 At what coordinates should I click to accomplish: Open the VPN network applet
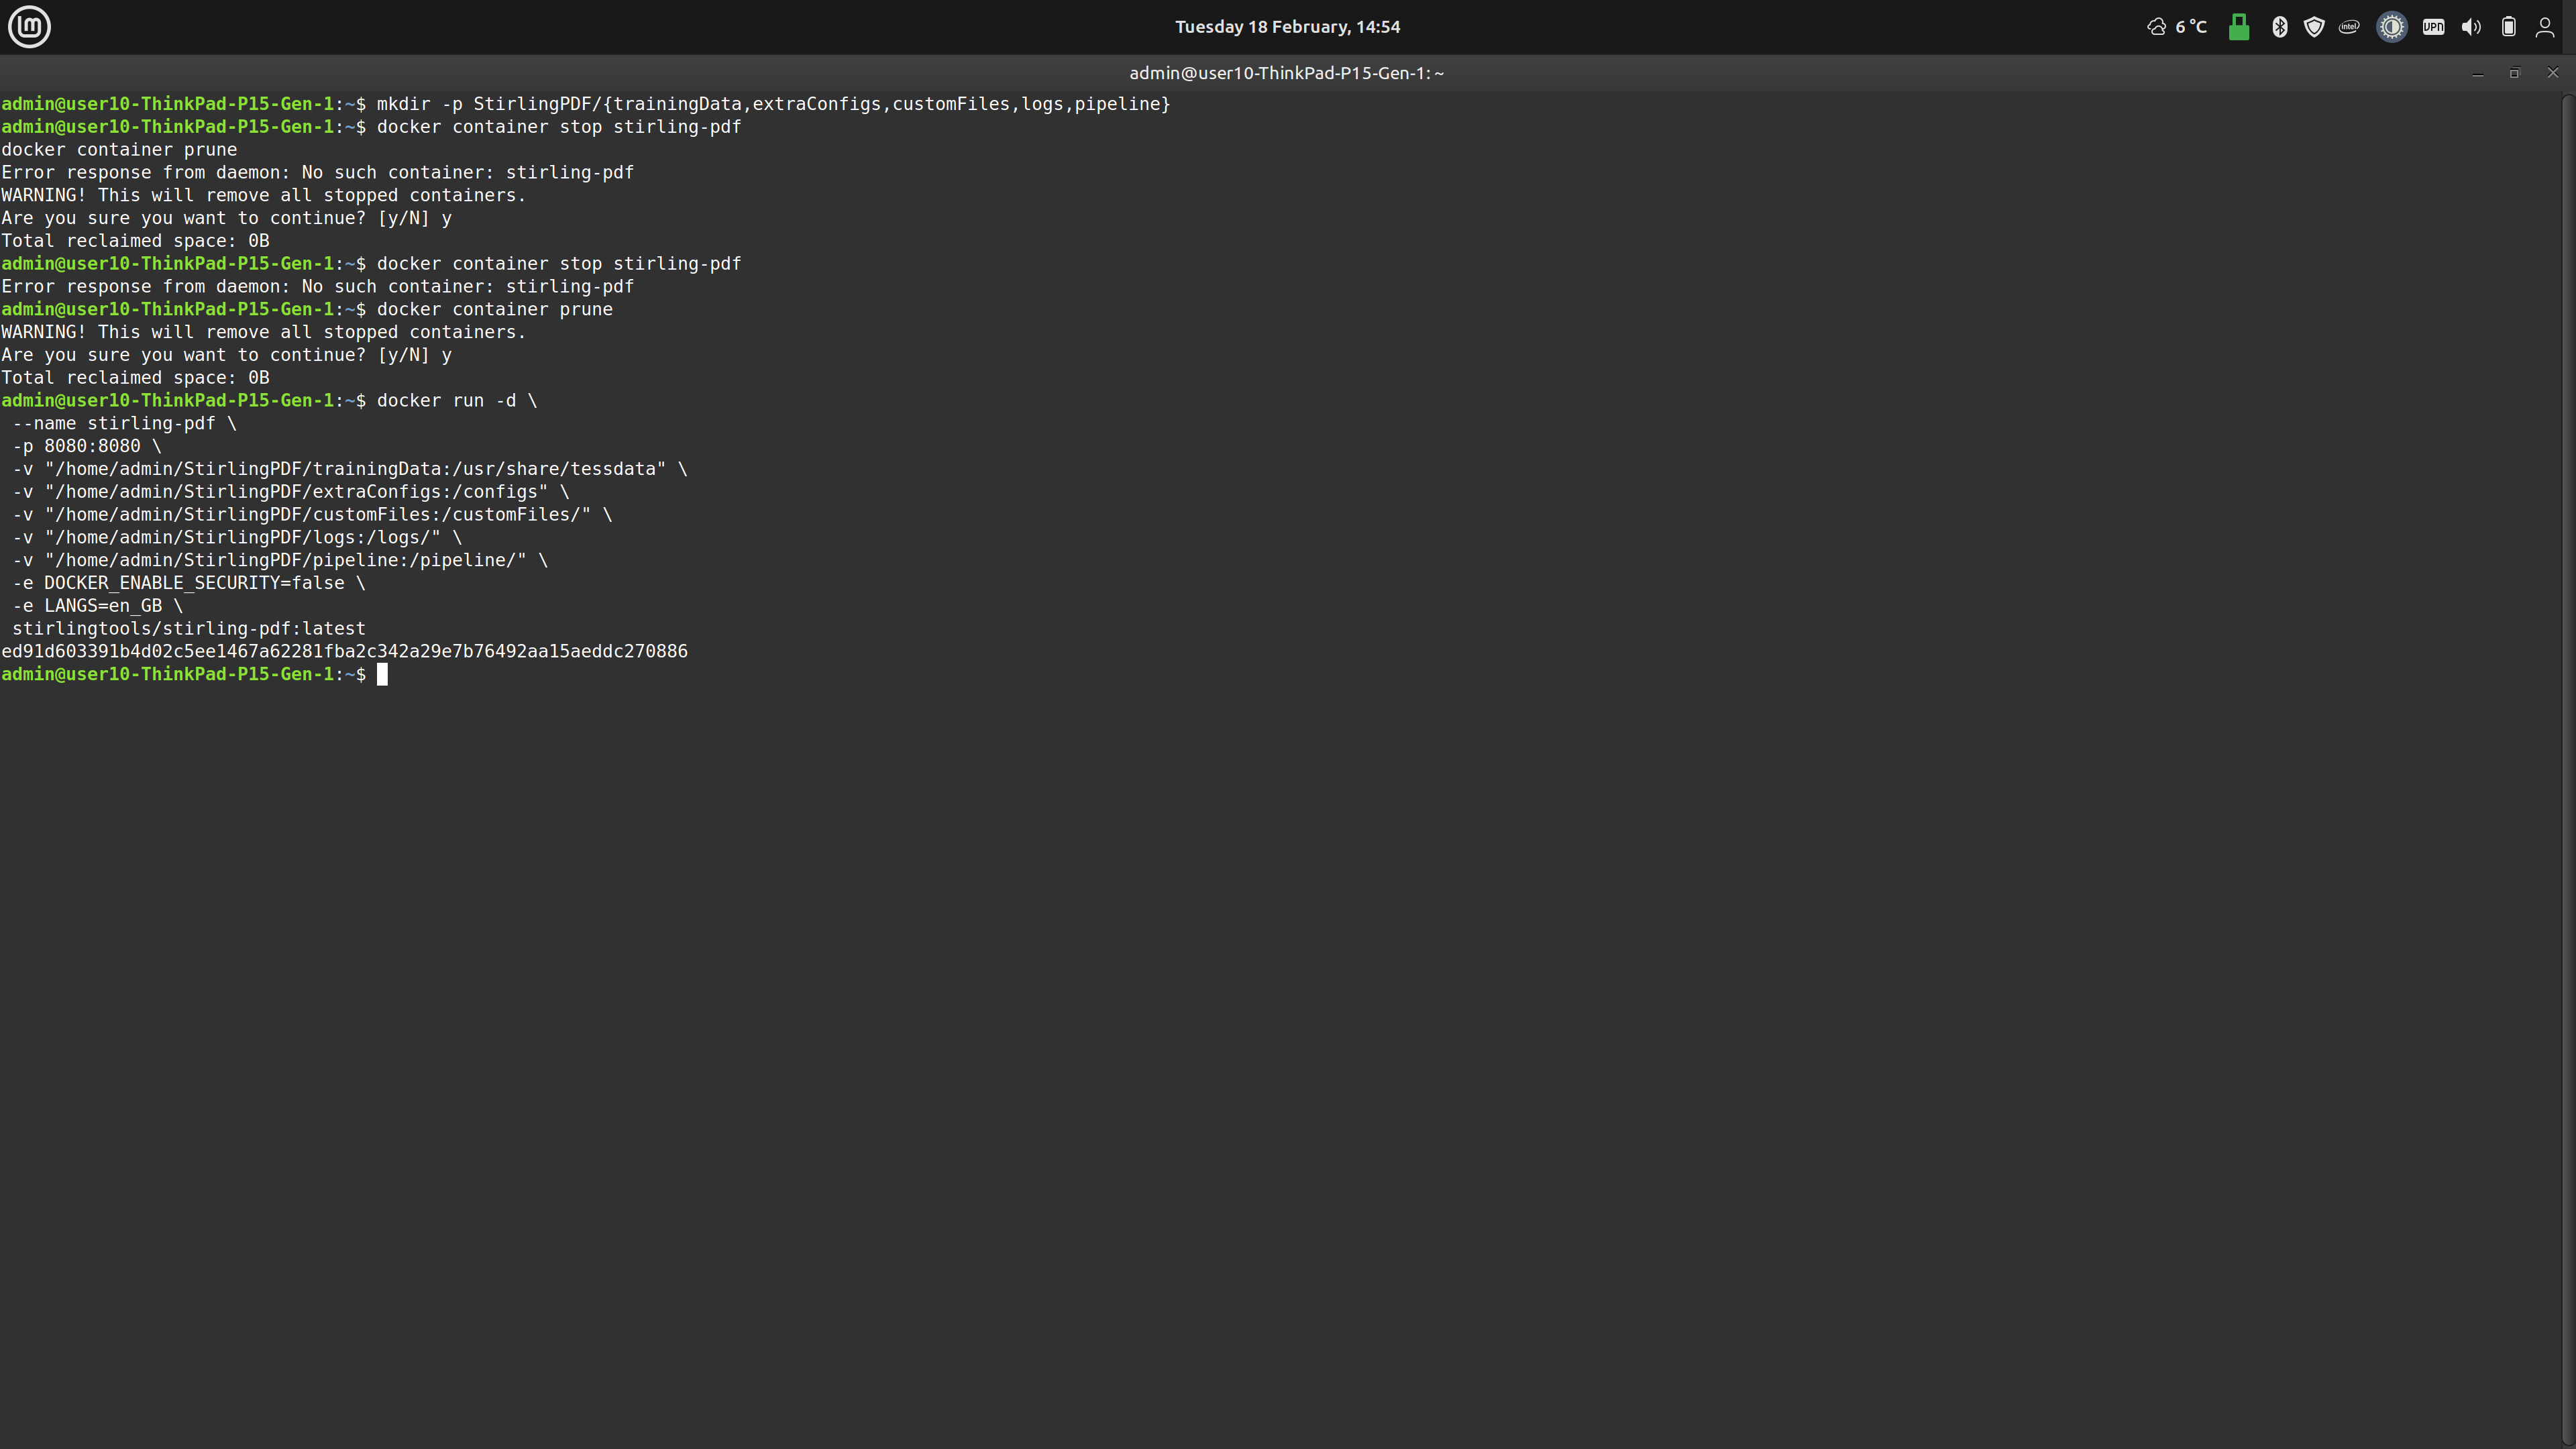pos(2434,27)
